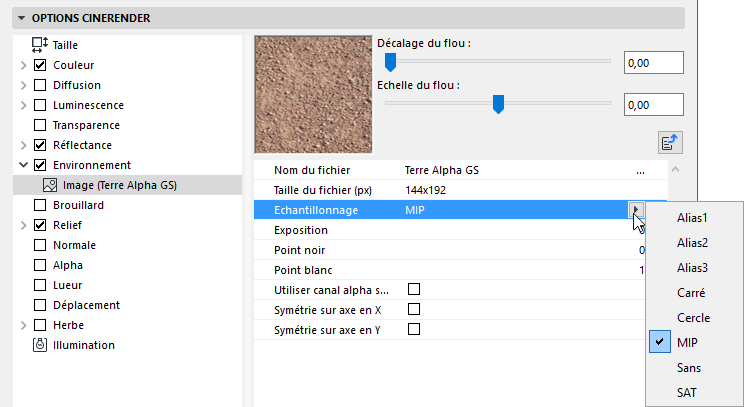Select the Taille row label
The width and height of the screenshot is (744, 407).
pyautogui.click(x=65, y=45)
